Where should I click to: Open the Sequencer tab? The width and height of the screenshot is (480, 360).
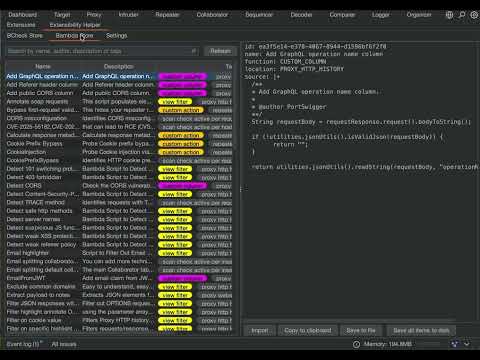[x=259, y=15]
